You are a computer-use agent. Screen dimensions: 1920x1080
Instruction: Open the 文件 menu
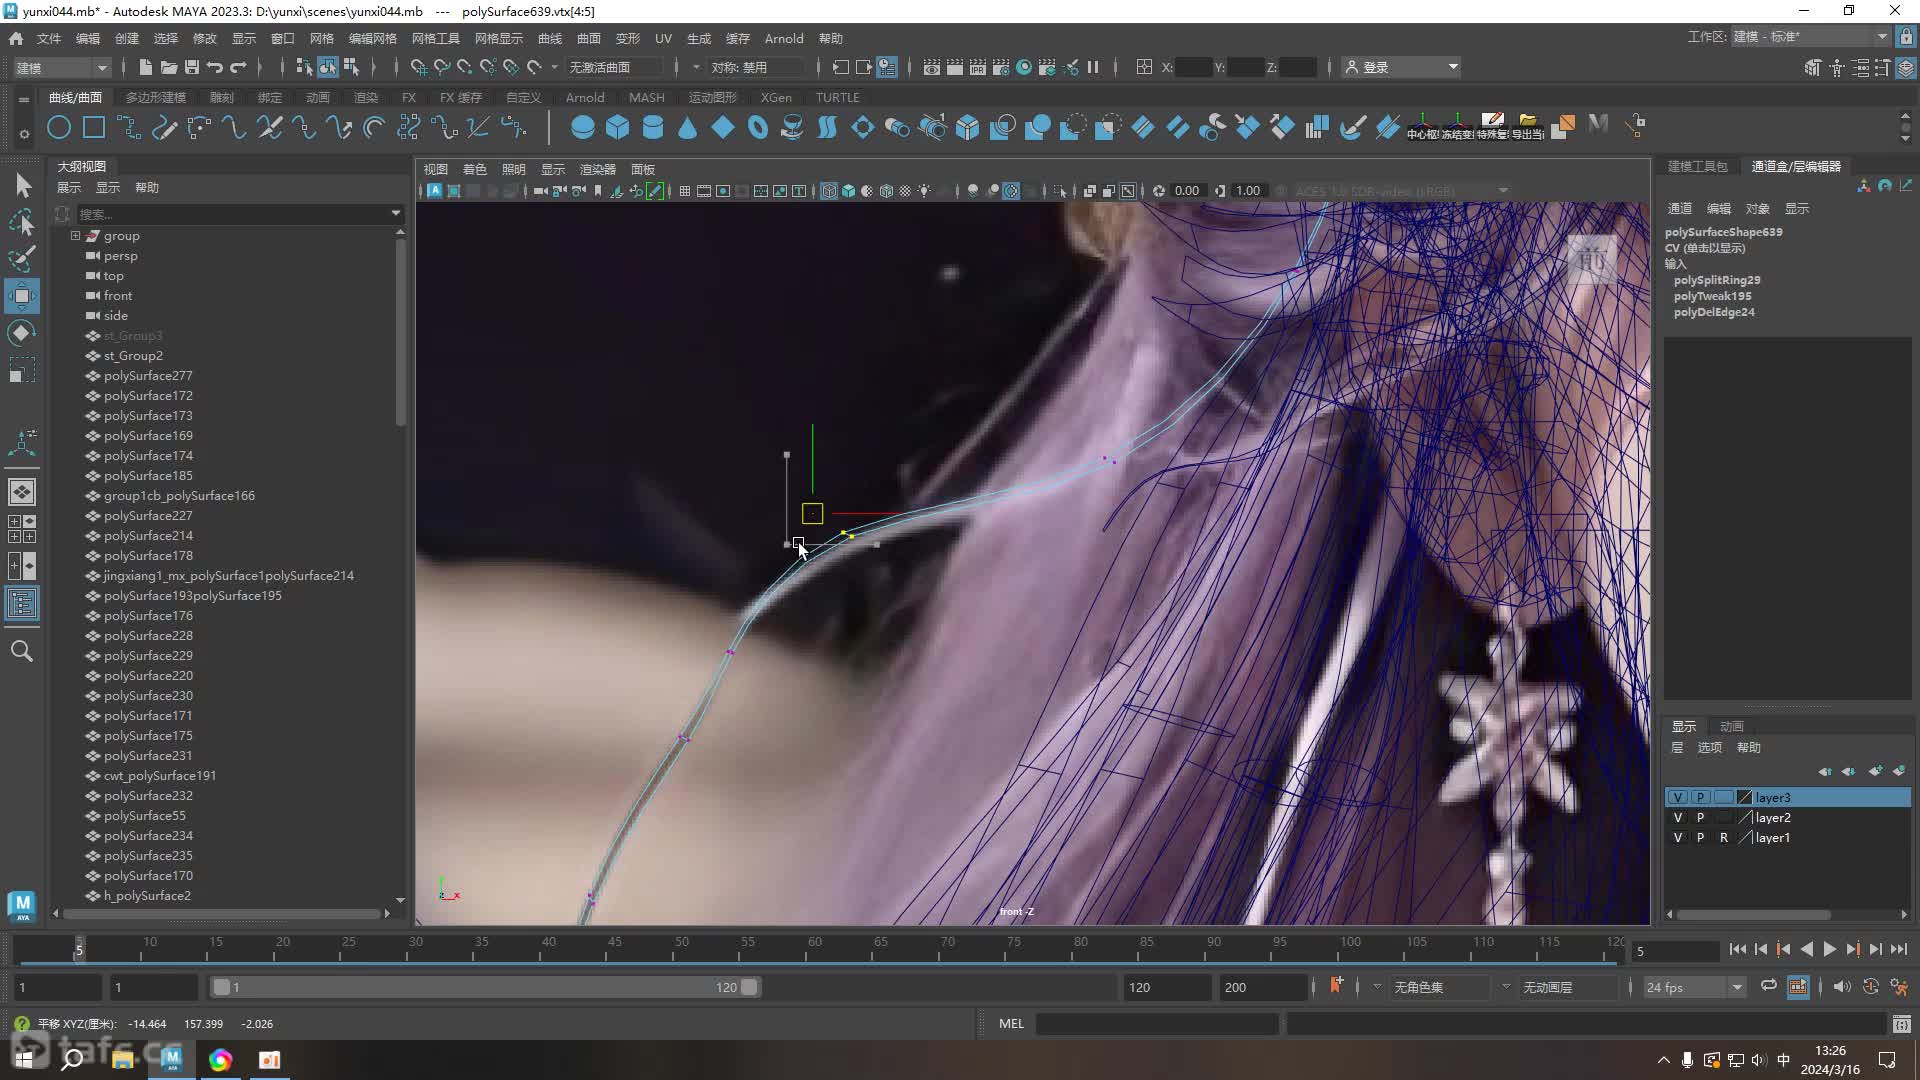(49, 38)
